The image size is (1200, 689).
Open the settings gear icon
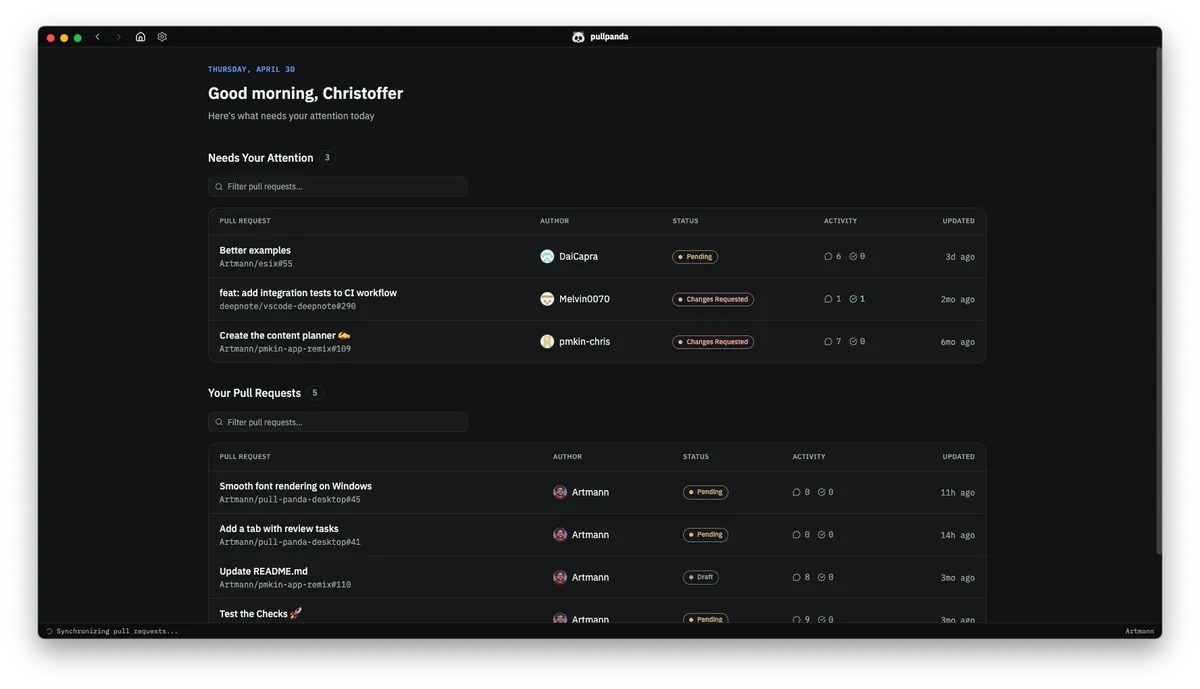162,37
